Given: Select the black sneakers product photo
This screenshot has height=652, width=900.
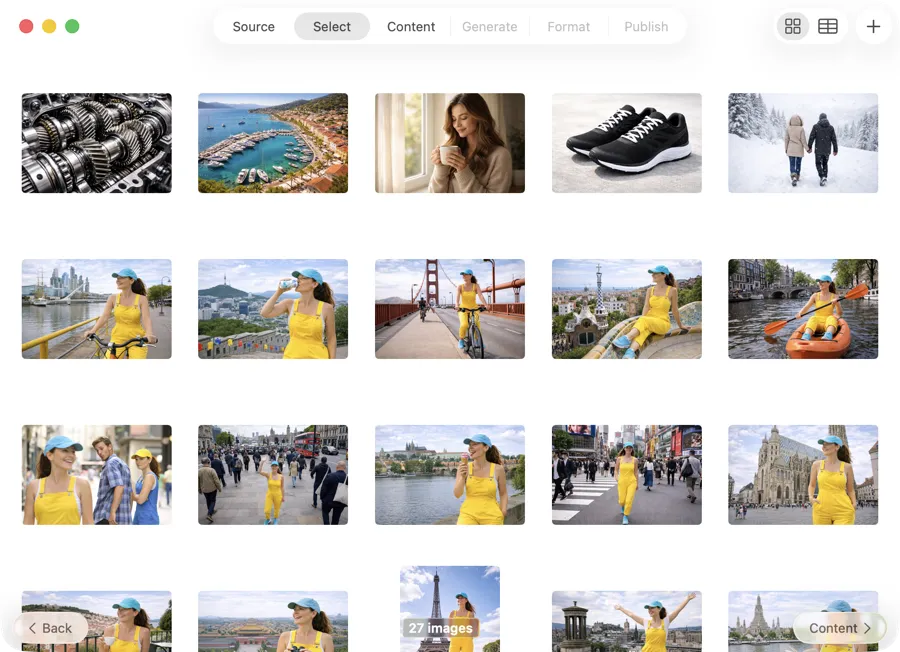Looking at the screenshot, I should click(626, 143).
